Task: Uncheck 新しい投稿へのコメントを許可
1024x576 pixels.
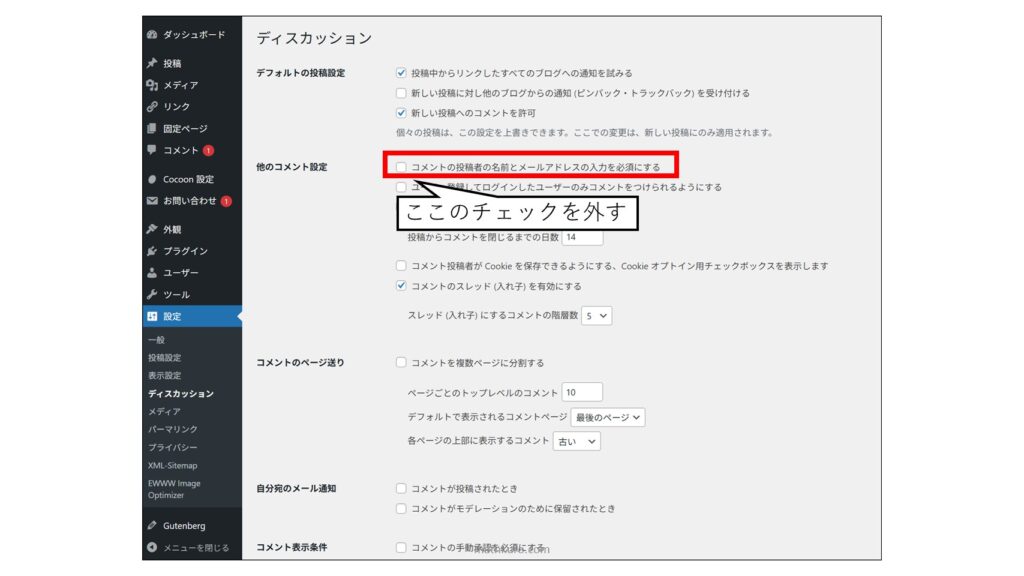Action: (x=401, y=113)
